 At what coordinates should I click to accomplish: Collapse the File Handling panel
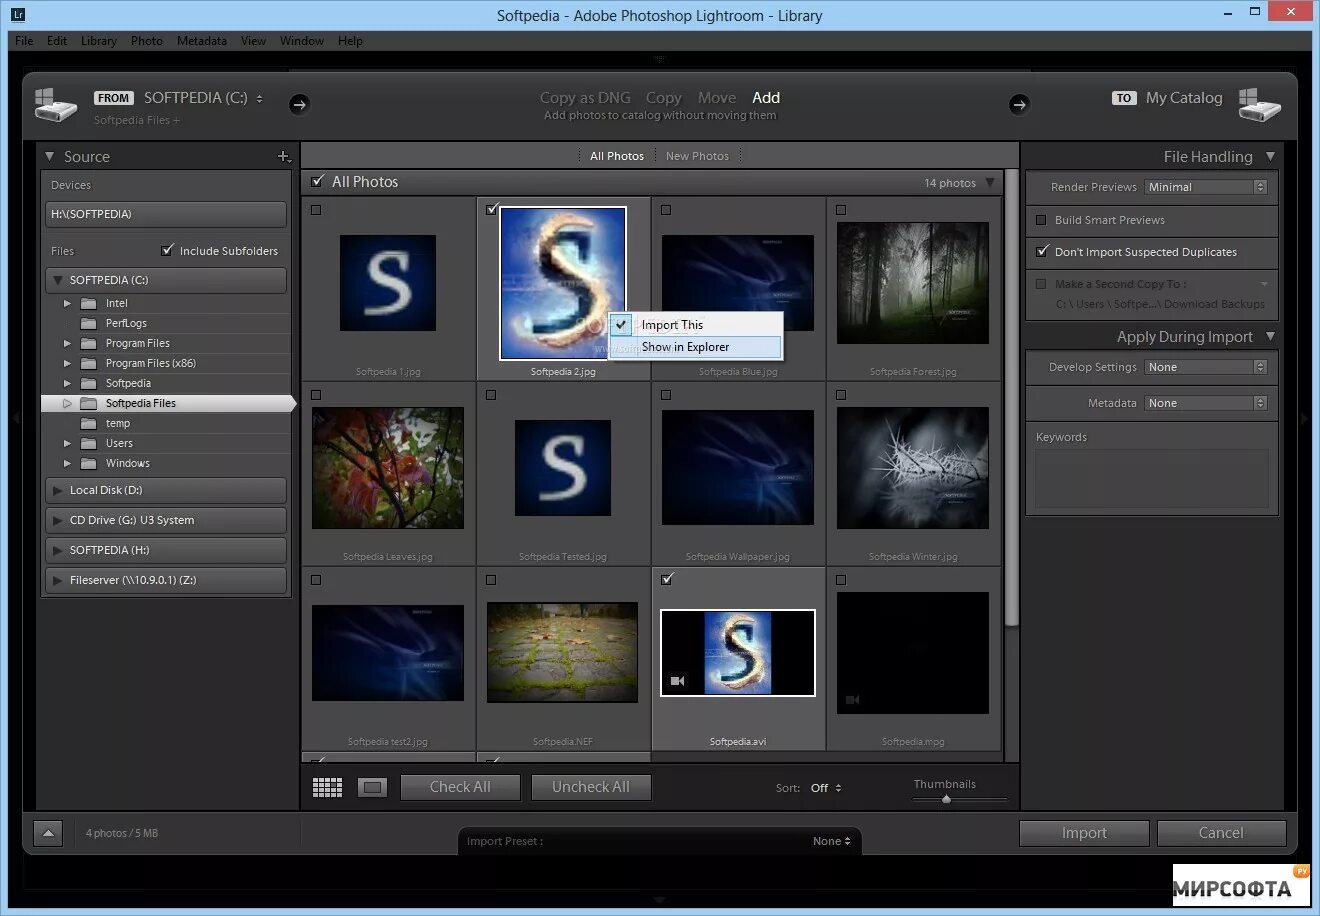1270,156
